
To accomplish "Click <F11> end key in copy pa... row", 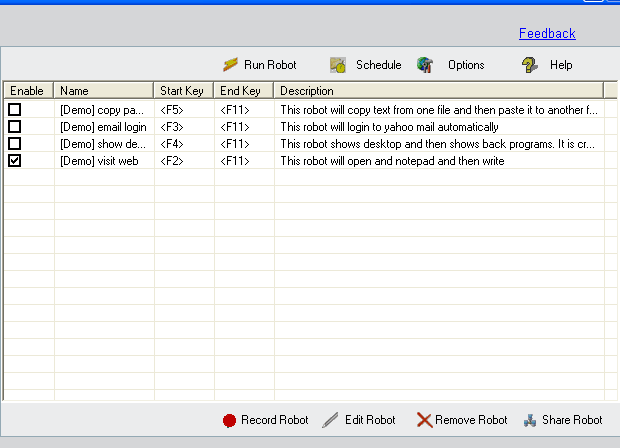I will [244, 110].
